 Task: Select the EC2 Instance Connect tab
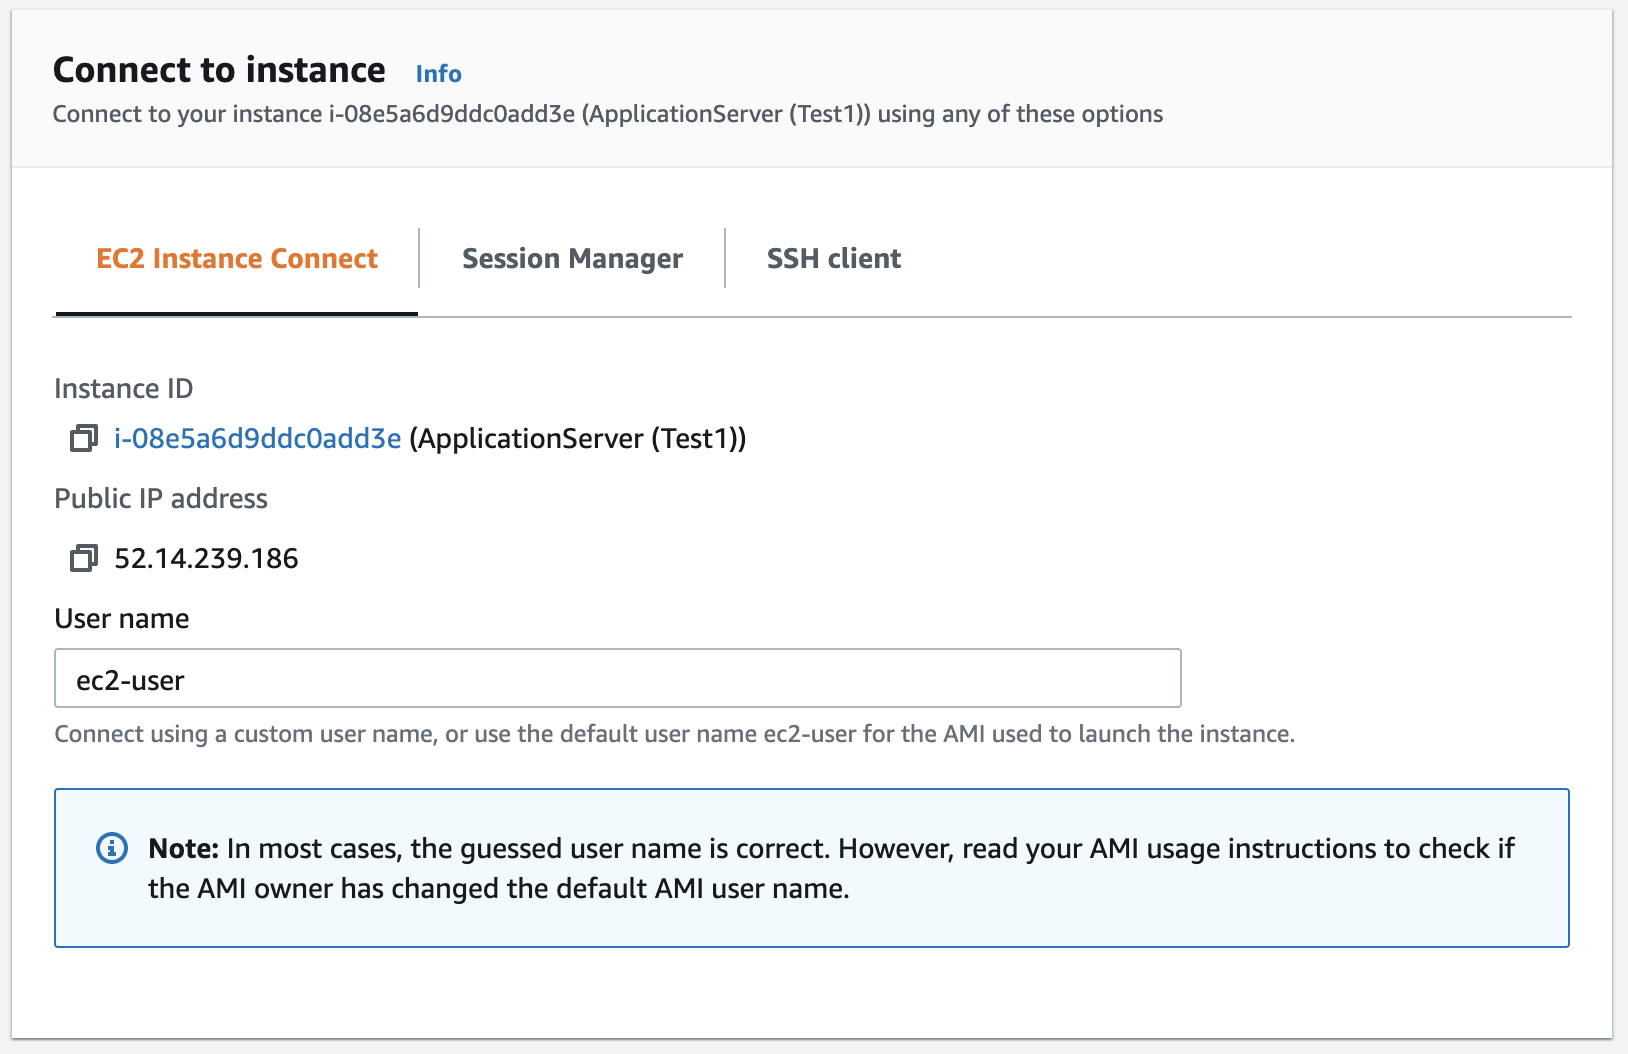click(x=237, y=259)
